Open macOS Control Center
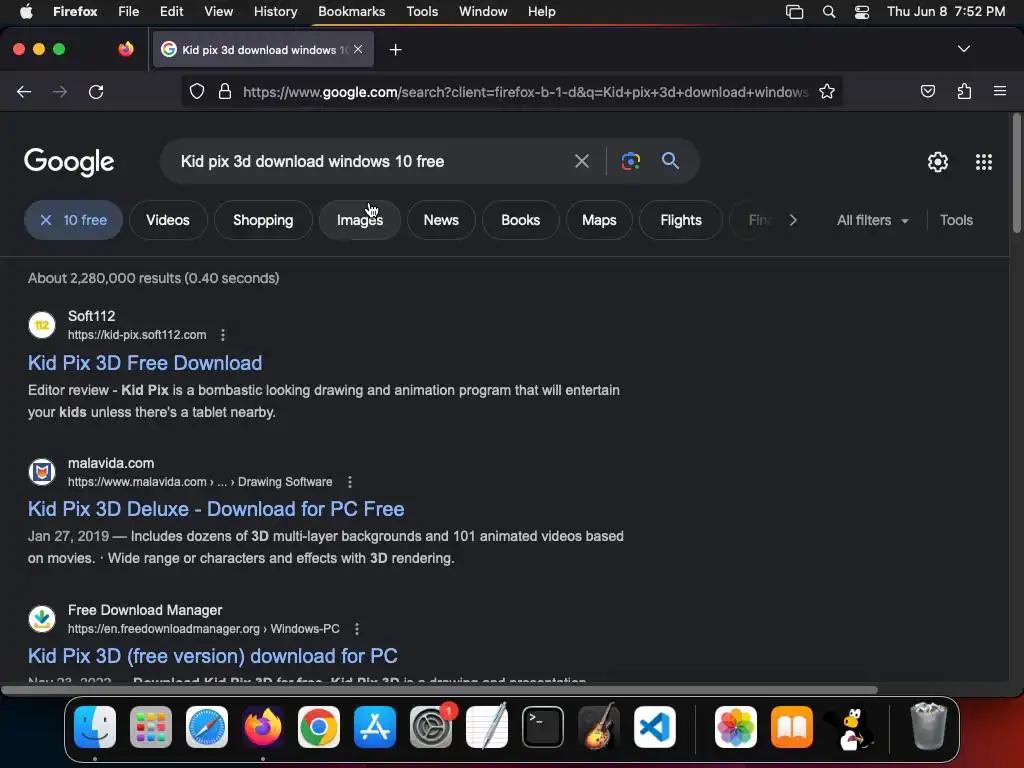This screenshot has height=768, width=1024. [861, 12]
